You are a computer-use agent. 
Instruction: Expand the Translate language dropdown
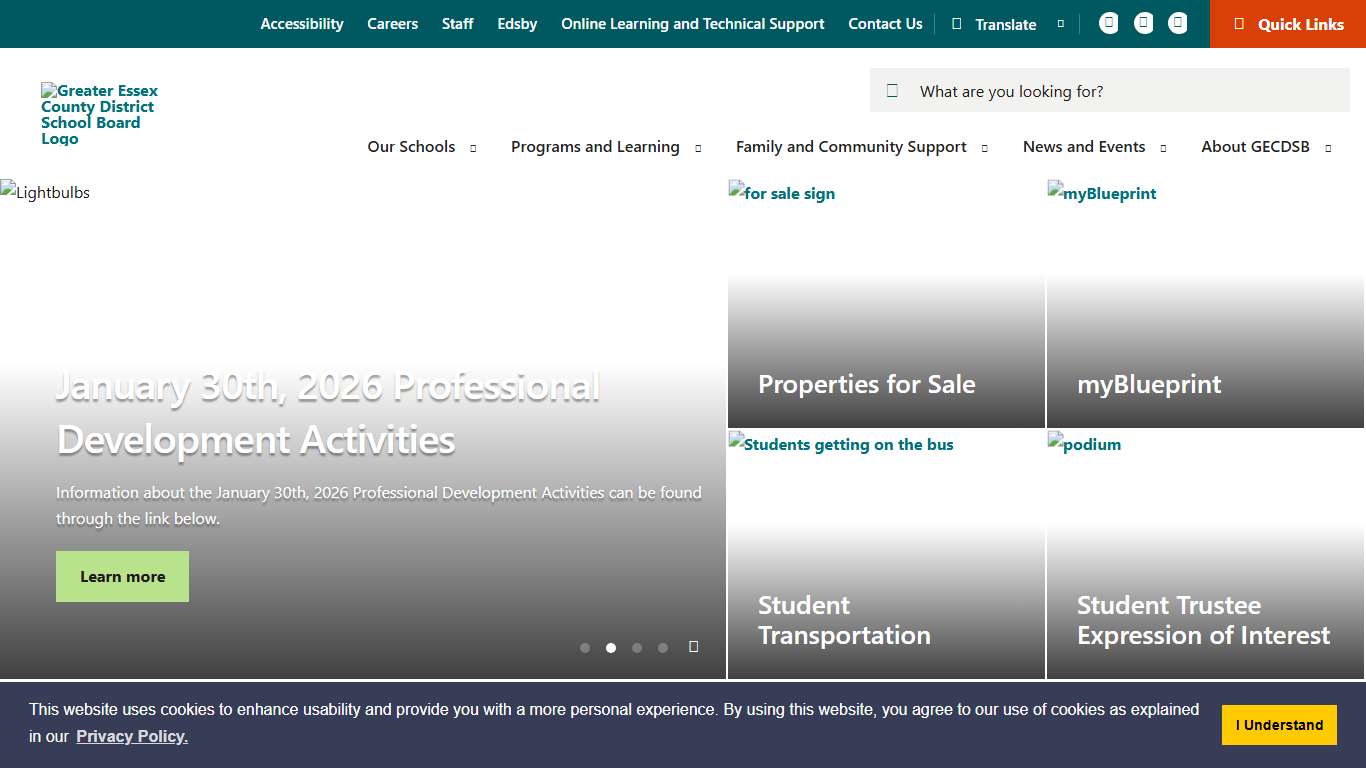click(1060, 23)
